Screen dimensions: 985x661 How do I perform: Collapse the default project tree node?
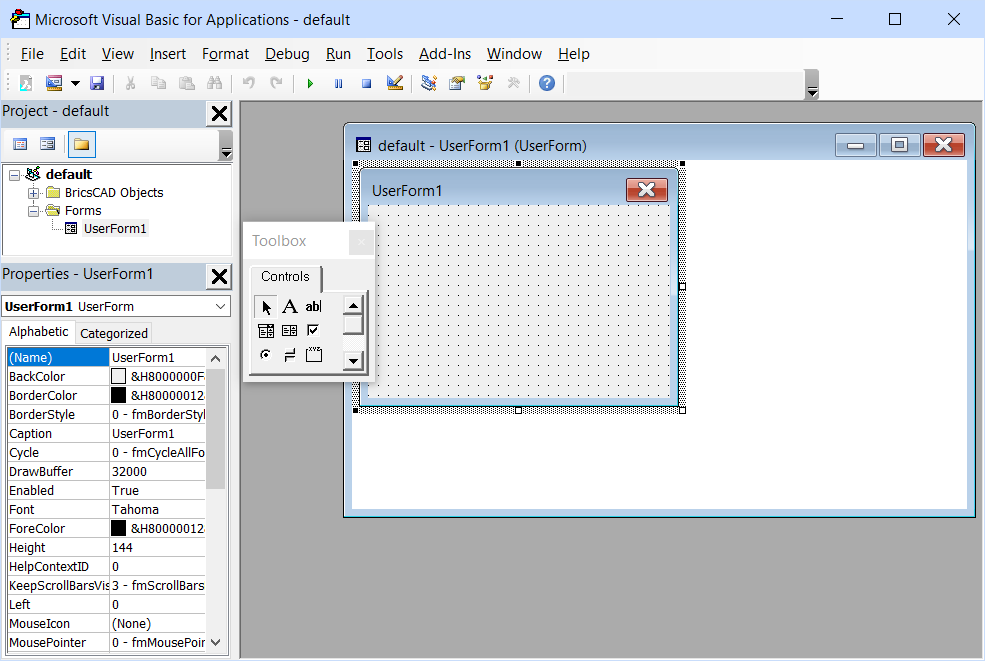tap(14, 175)
